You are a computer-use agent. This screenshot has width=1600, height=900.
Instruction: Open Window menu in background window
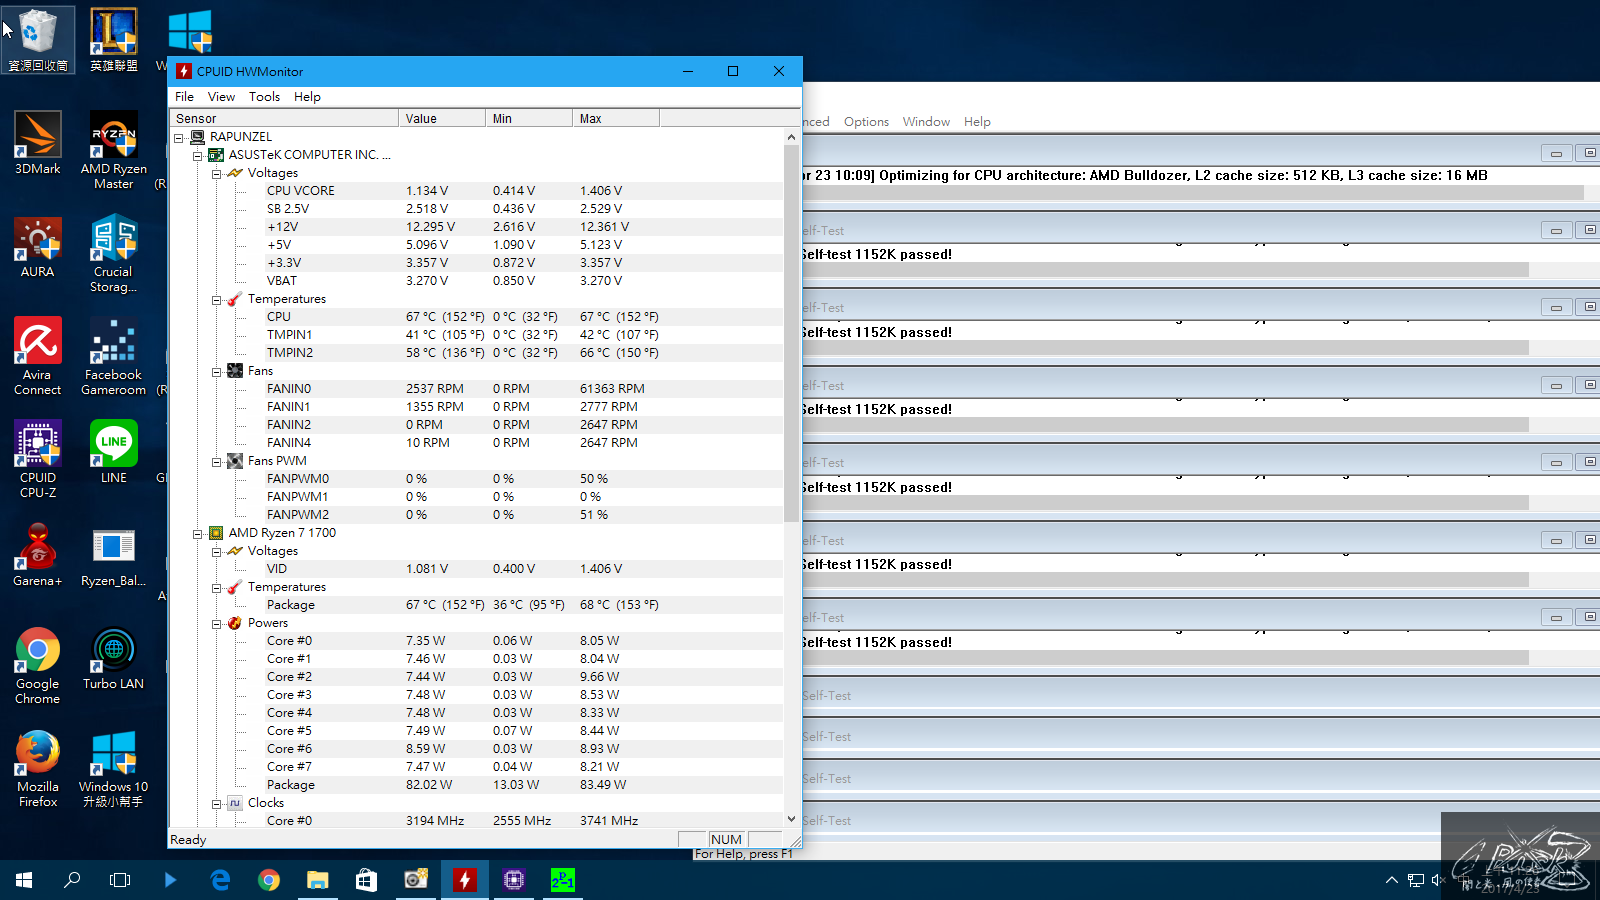926,122
